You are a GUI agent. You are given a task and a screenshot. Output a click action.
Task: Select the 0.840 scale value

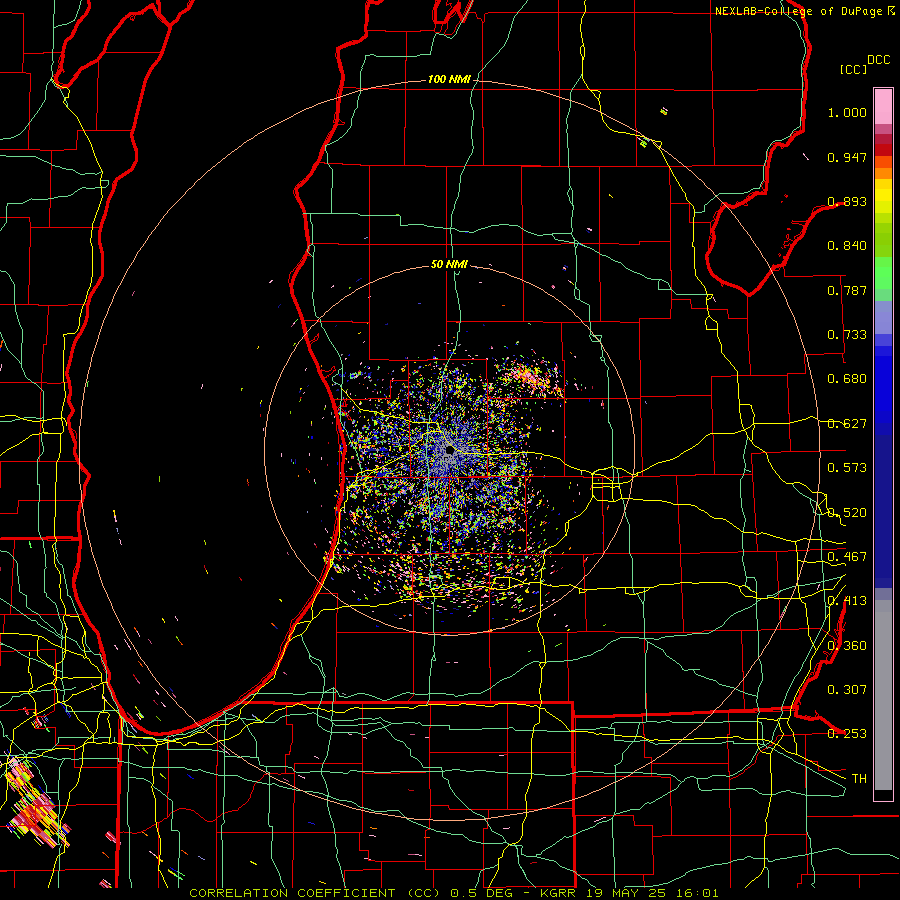[x=847, y=246]
